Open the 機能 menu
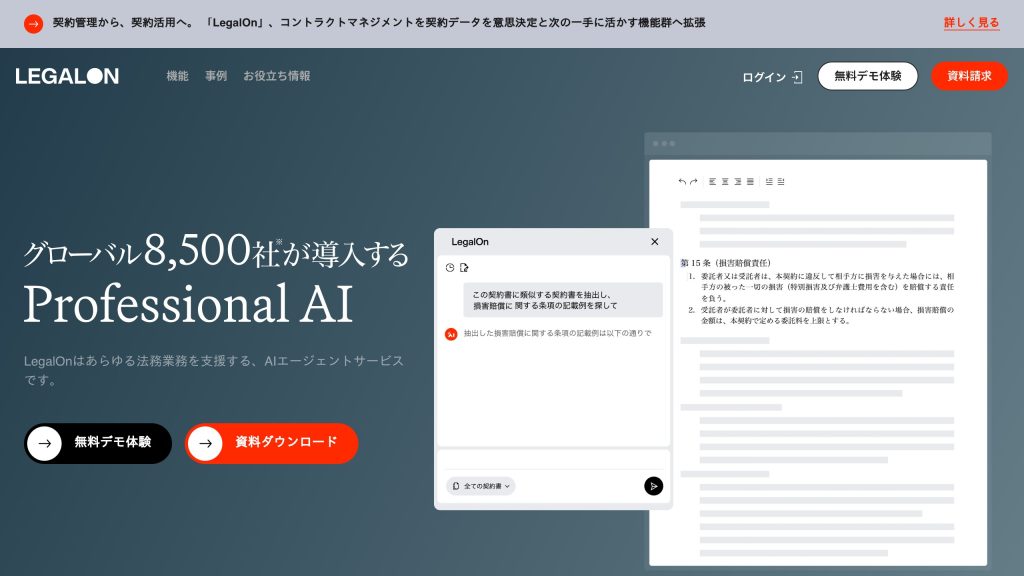1024x576 pixels. [177, 76]
